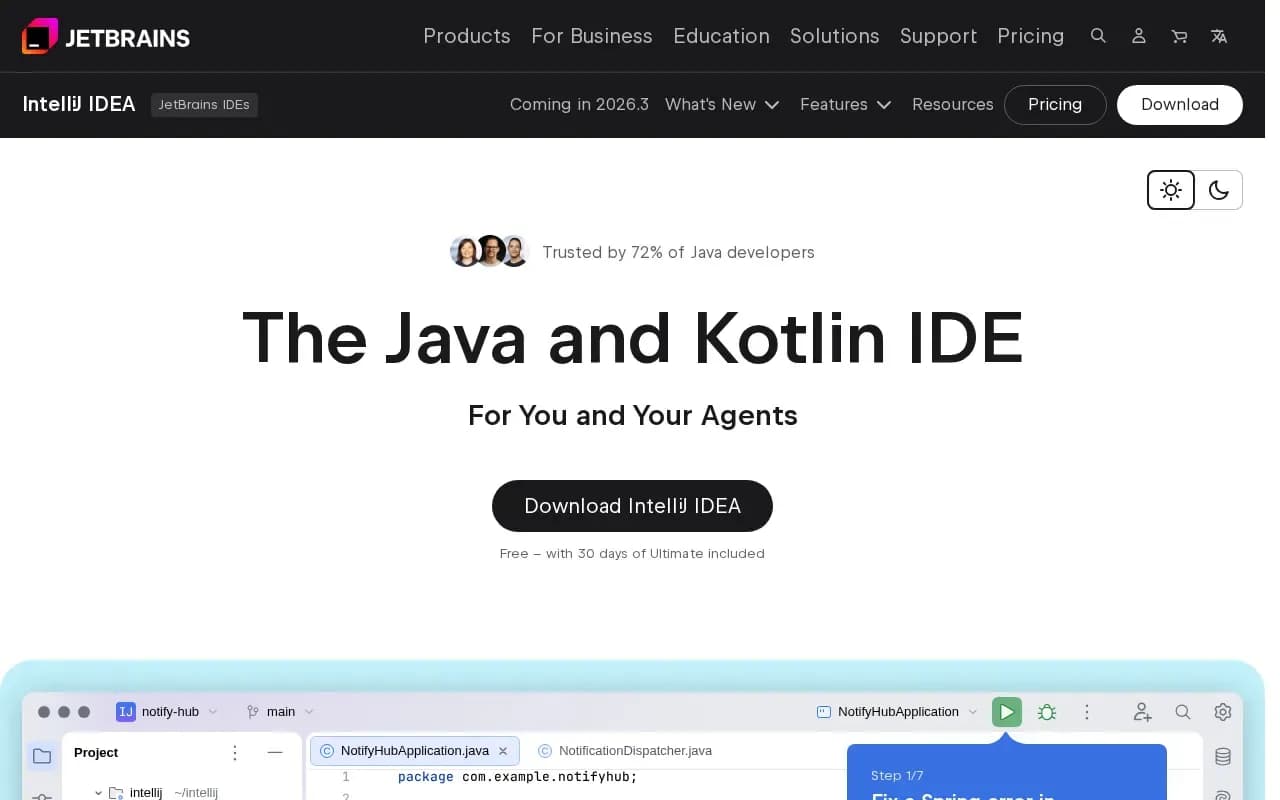Close the NotifyHubApplication.java tab
1280x800 pixels.
point(503,751)
